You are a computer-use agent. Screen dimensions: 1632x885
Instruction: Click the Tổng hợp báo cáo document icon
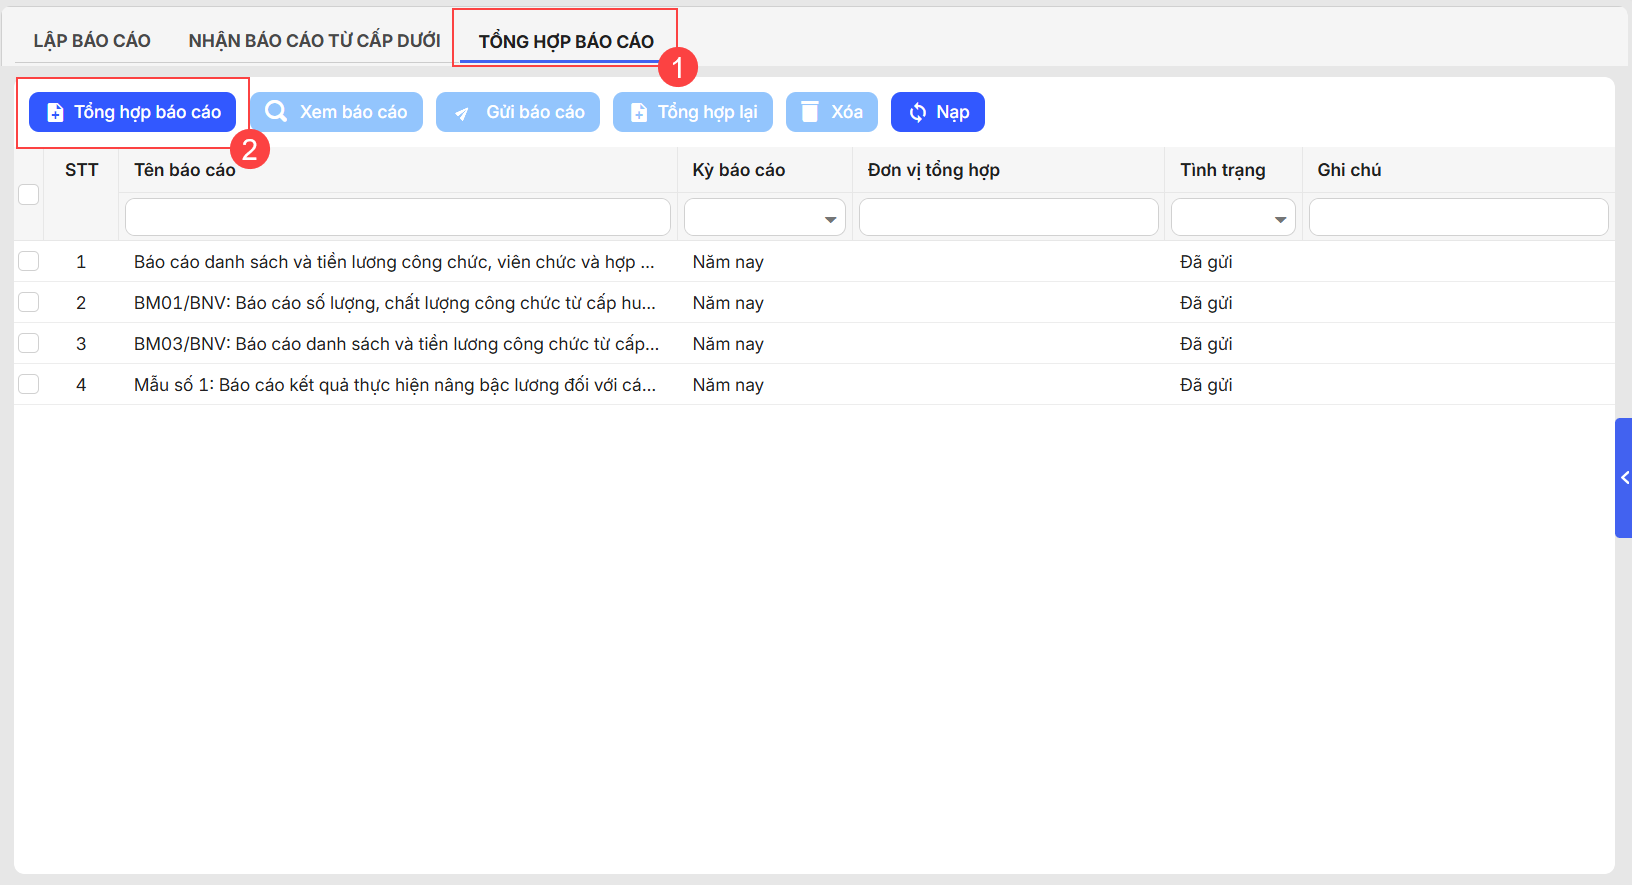point(55,113)
